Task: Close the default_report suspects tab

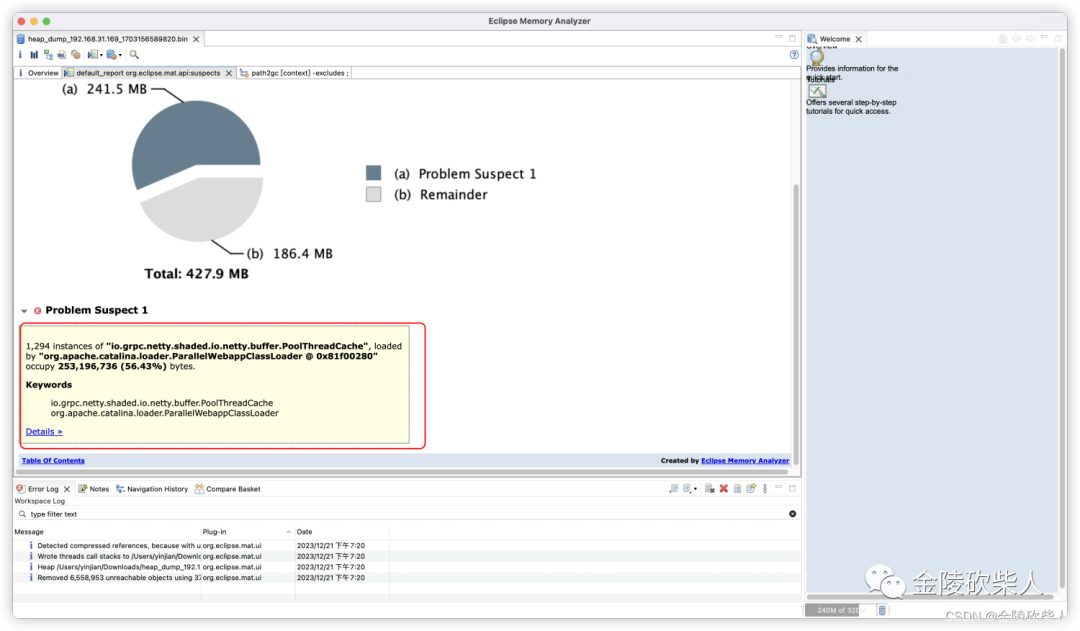Action: tap(229, 73)
